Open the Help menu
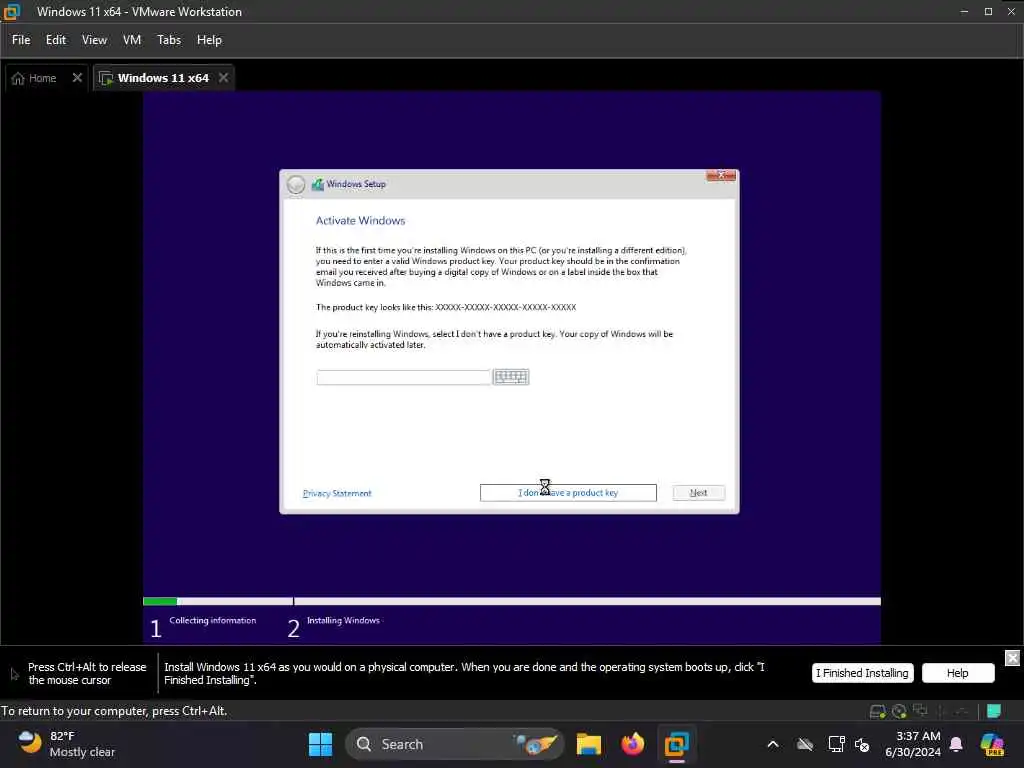The height and width of the screenshot is (768, 1024). tap(209, 40)
